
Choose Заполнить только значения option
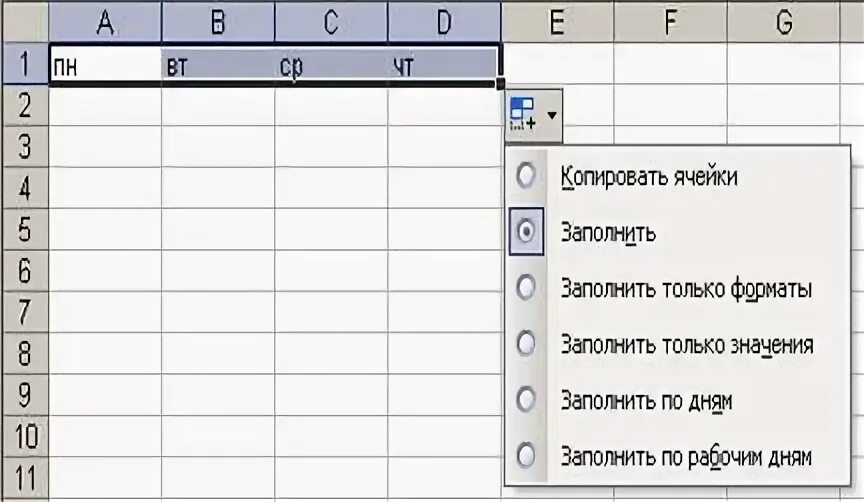pyautogui.click(x=687, y=344)
